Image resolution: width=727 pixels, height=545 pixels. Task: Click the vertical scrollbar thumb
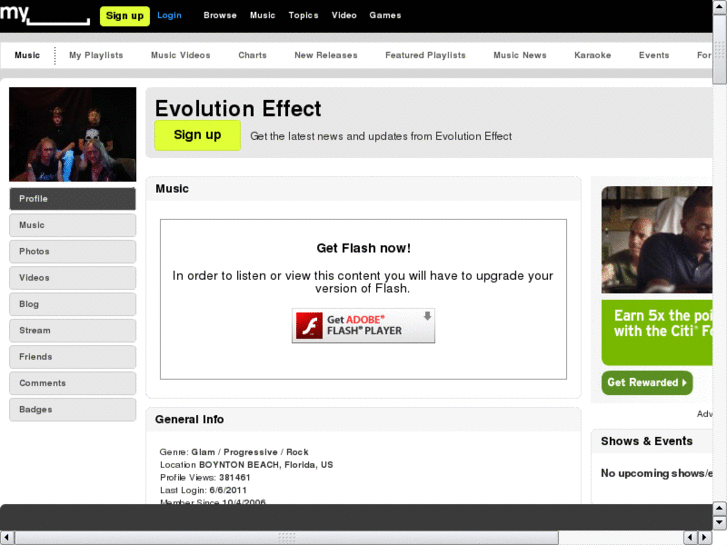tap(720, 49)
